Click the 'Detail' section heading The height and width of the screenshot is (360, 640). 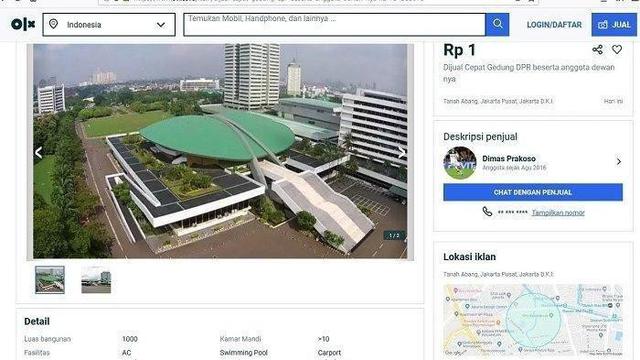(x=37, y=321)
